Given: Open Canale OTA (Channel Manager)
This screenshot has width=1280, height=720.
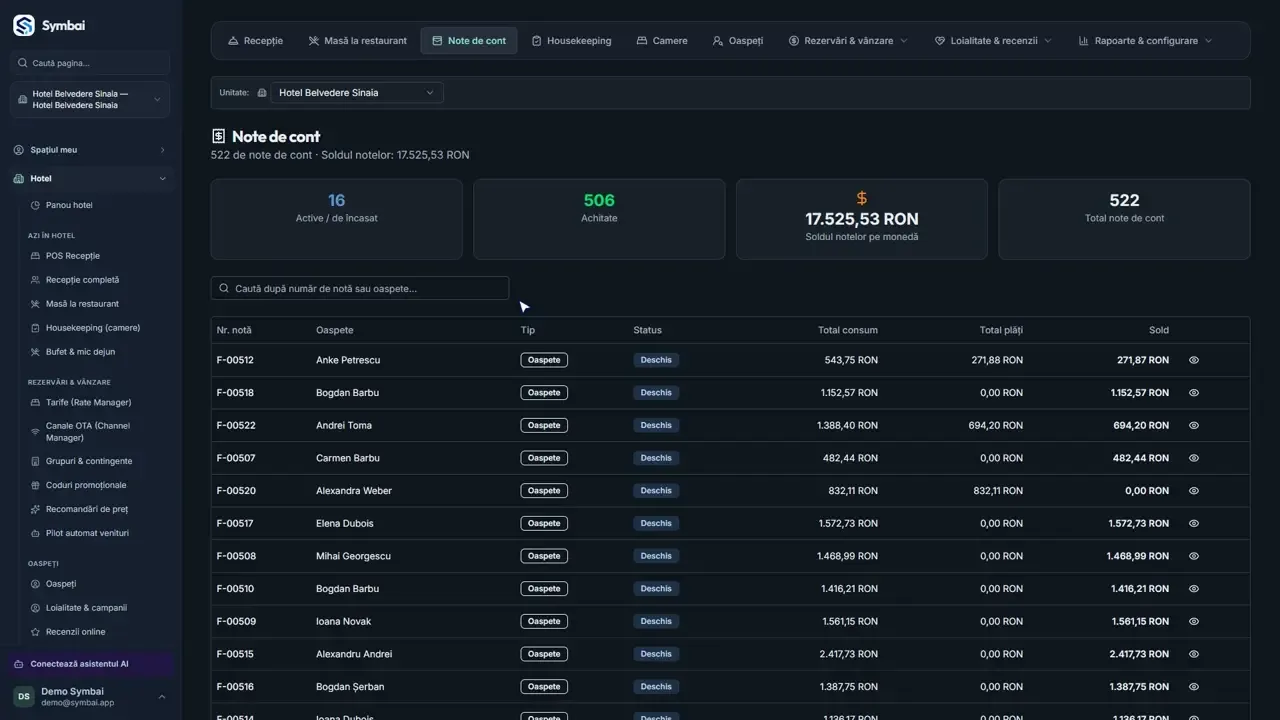Looking at the screenshot, I should pos(88,432).
